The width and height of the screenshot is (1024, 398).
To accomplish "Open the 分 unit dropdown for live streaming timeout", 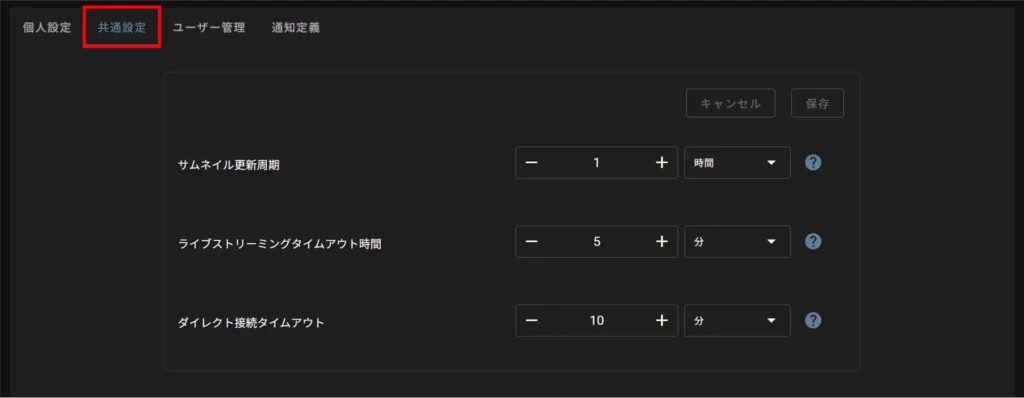I will coord(737,242).
